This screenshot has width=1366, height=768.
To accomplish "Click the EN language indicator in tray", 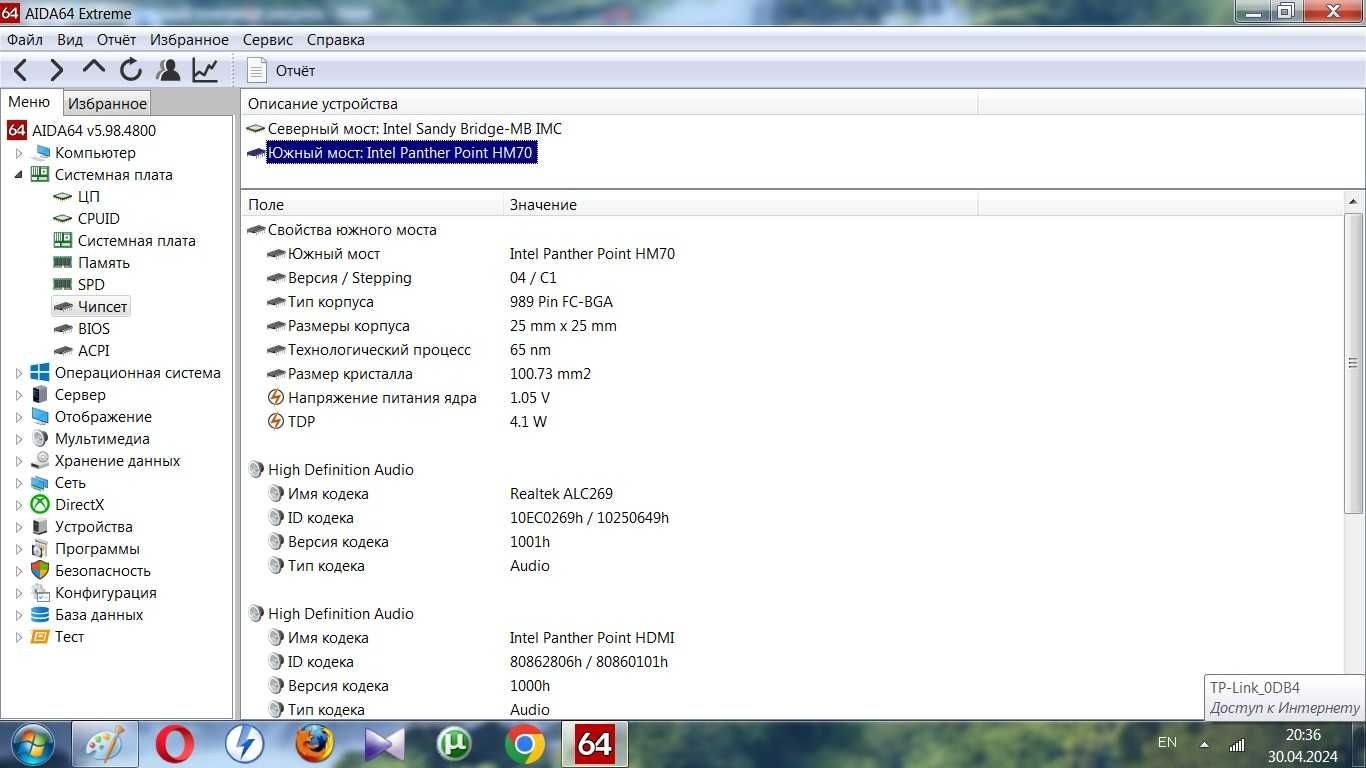I will click(1167, 742).
